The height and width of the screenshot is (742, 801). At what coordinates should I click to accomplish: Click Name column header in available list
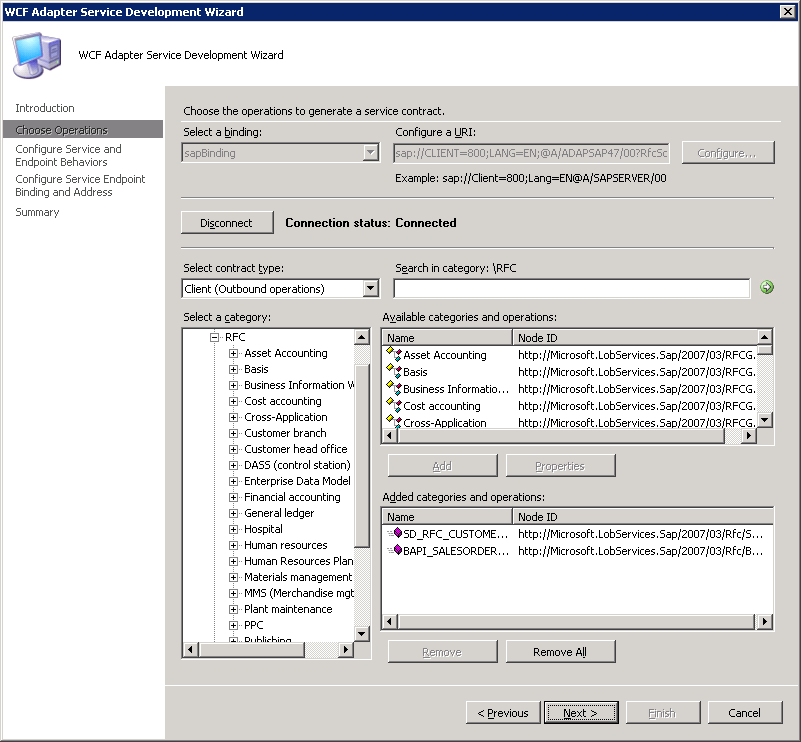[x=447, y=338]
